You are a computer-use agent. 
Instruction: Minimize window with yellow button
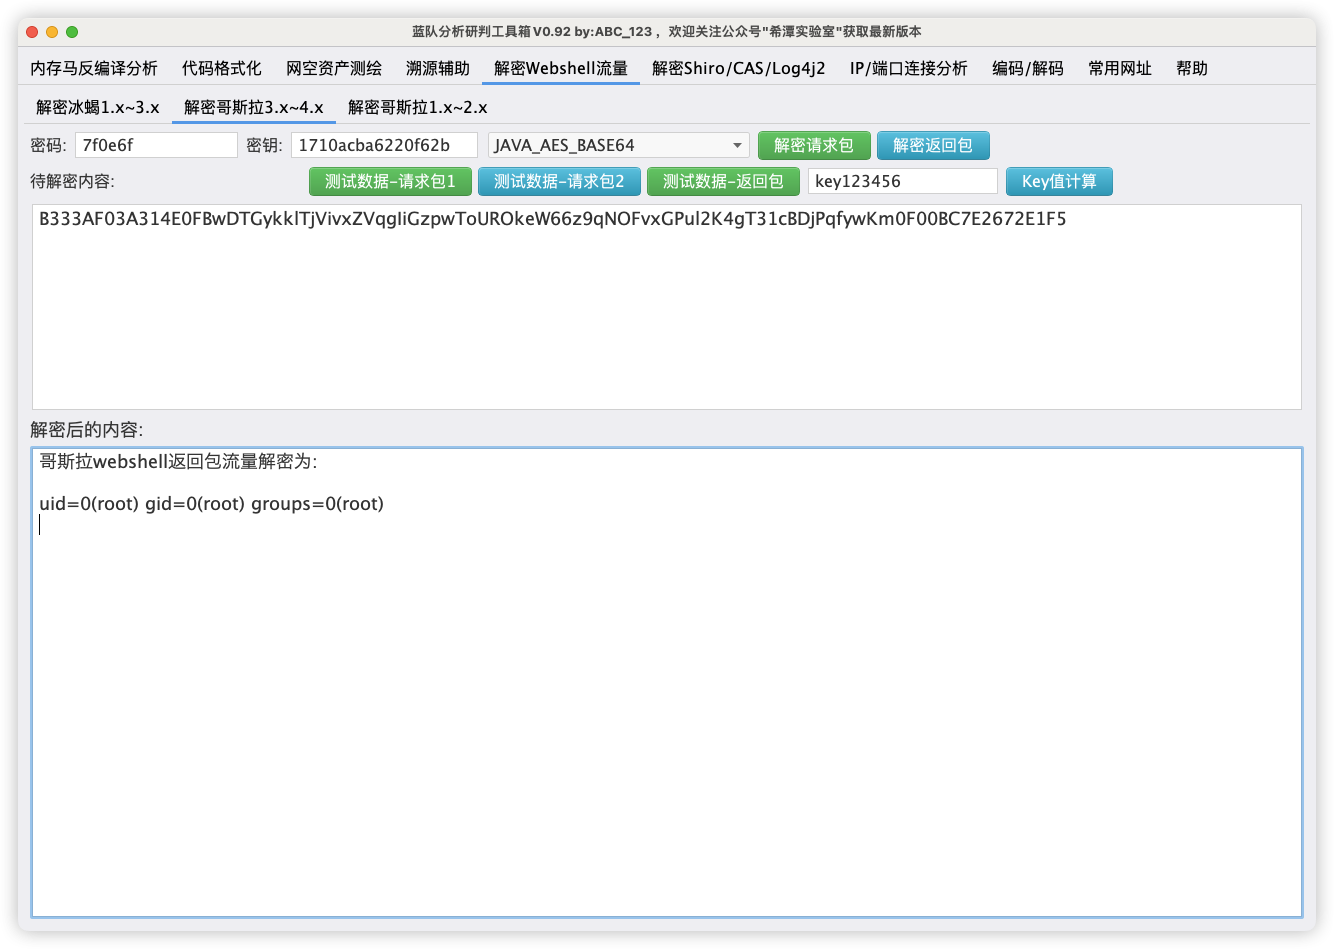[52, 32]
